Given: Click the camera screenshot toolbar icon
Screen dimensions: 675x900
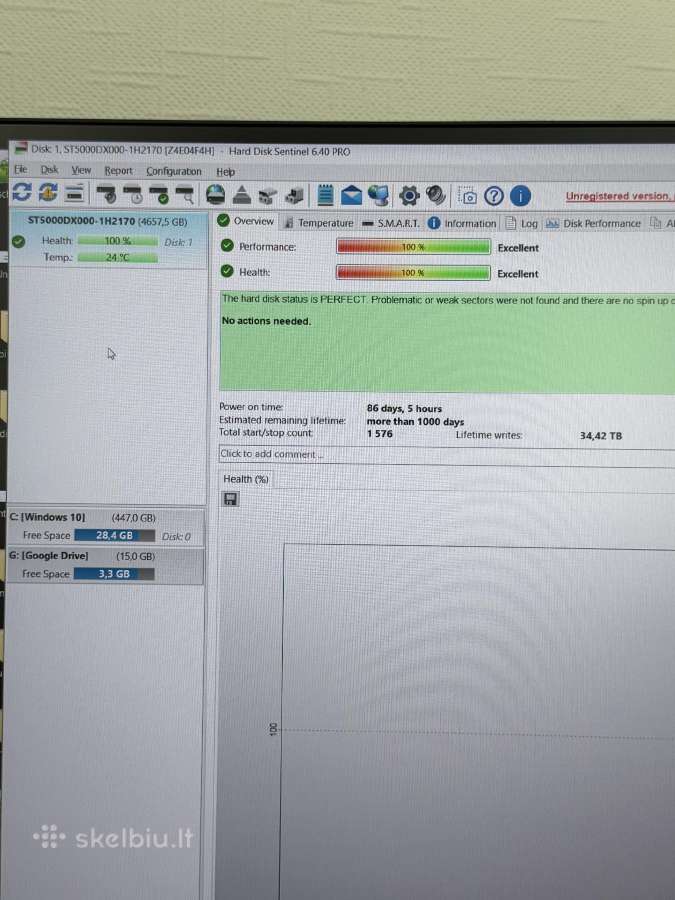Looking at the screenshot, I should [467, 196].
